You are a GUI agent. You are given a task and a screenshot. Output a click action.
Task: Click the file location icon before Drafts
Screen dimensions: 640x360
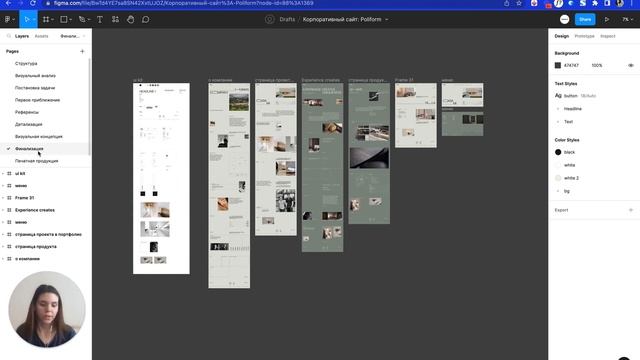point(269,19)
